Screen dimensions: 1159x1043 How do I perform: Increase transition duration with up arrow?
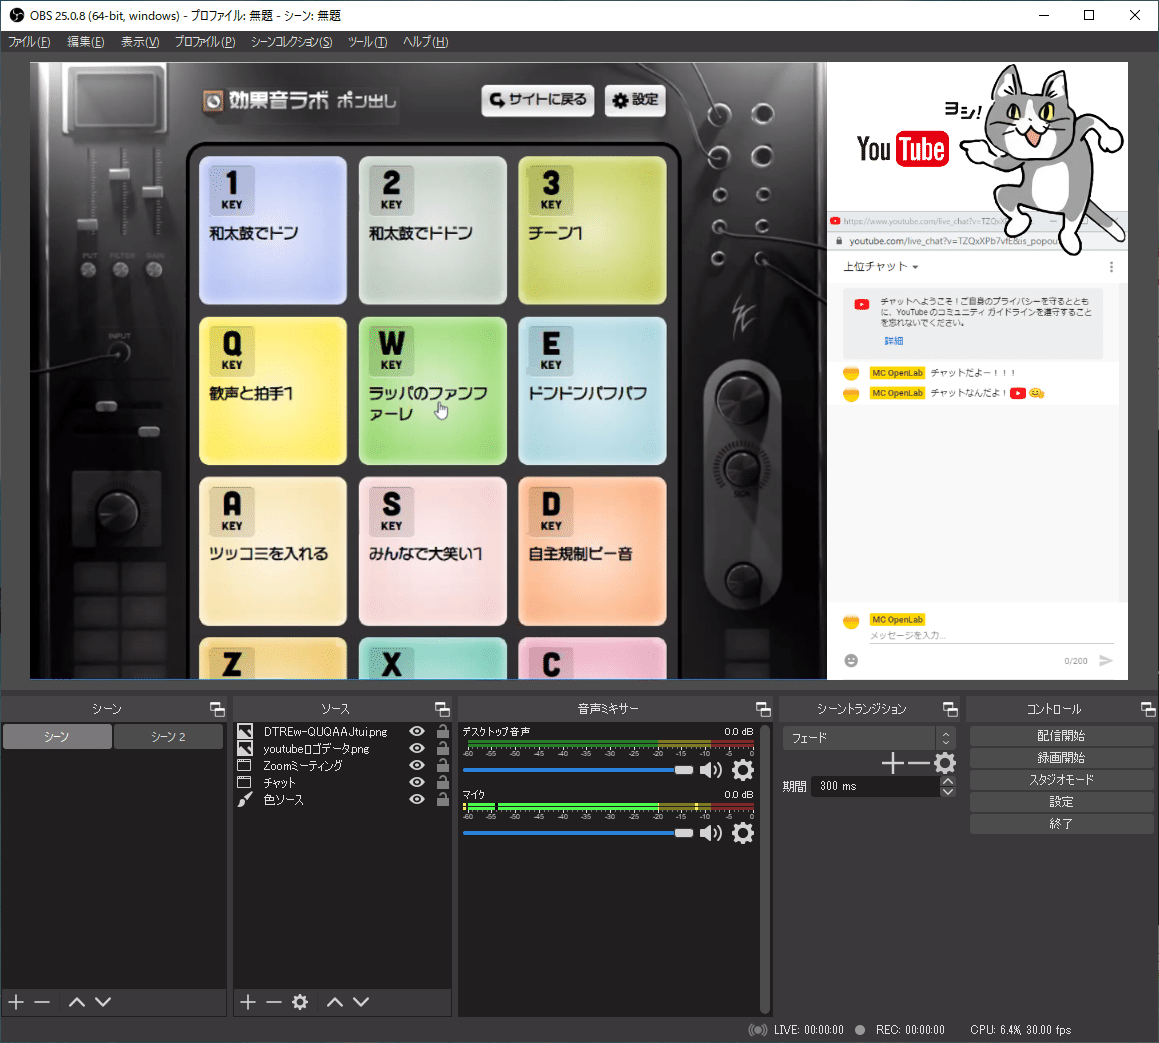(948, 781)
